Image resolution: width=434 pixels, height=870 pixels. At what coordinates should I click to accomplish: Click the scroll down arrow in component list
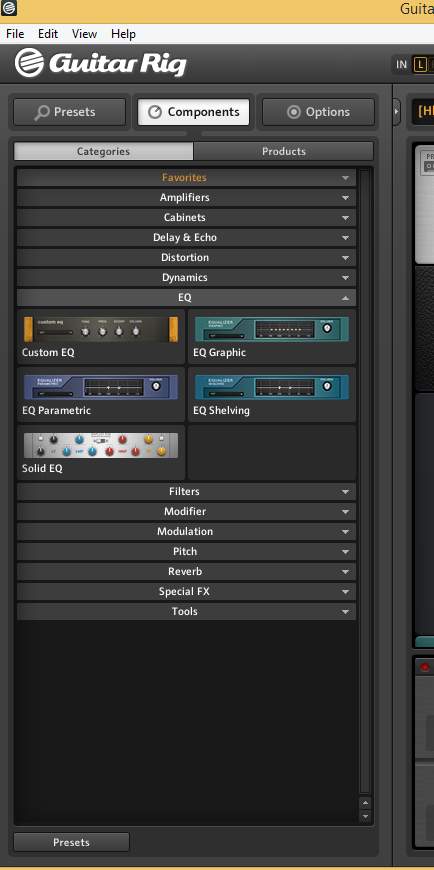coord(365,816)
